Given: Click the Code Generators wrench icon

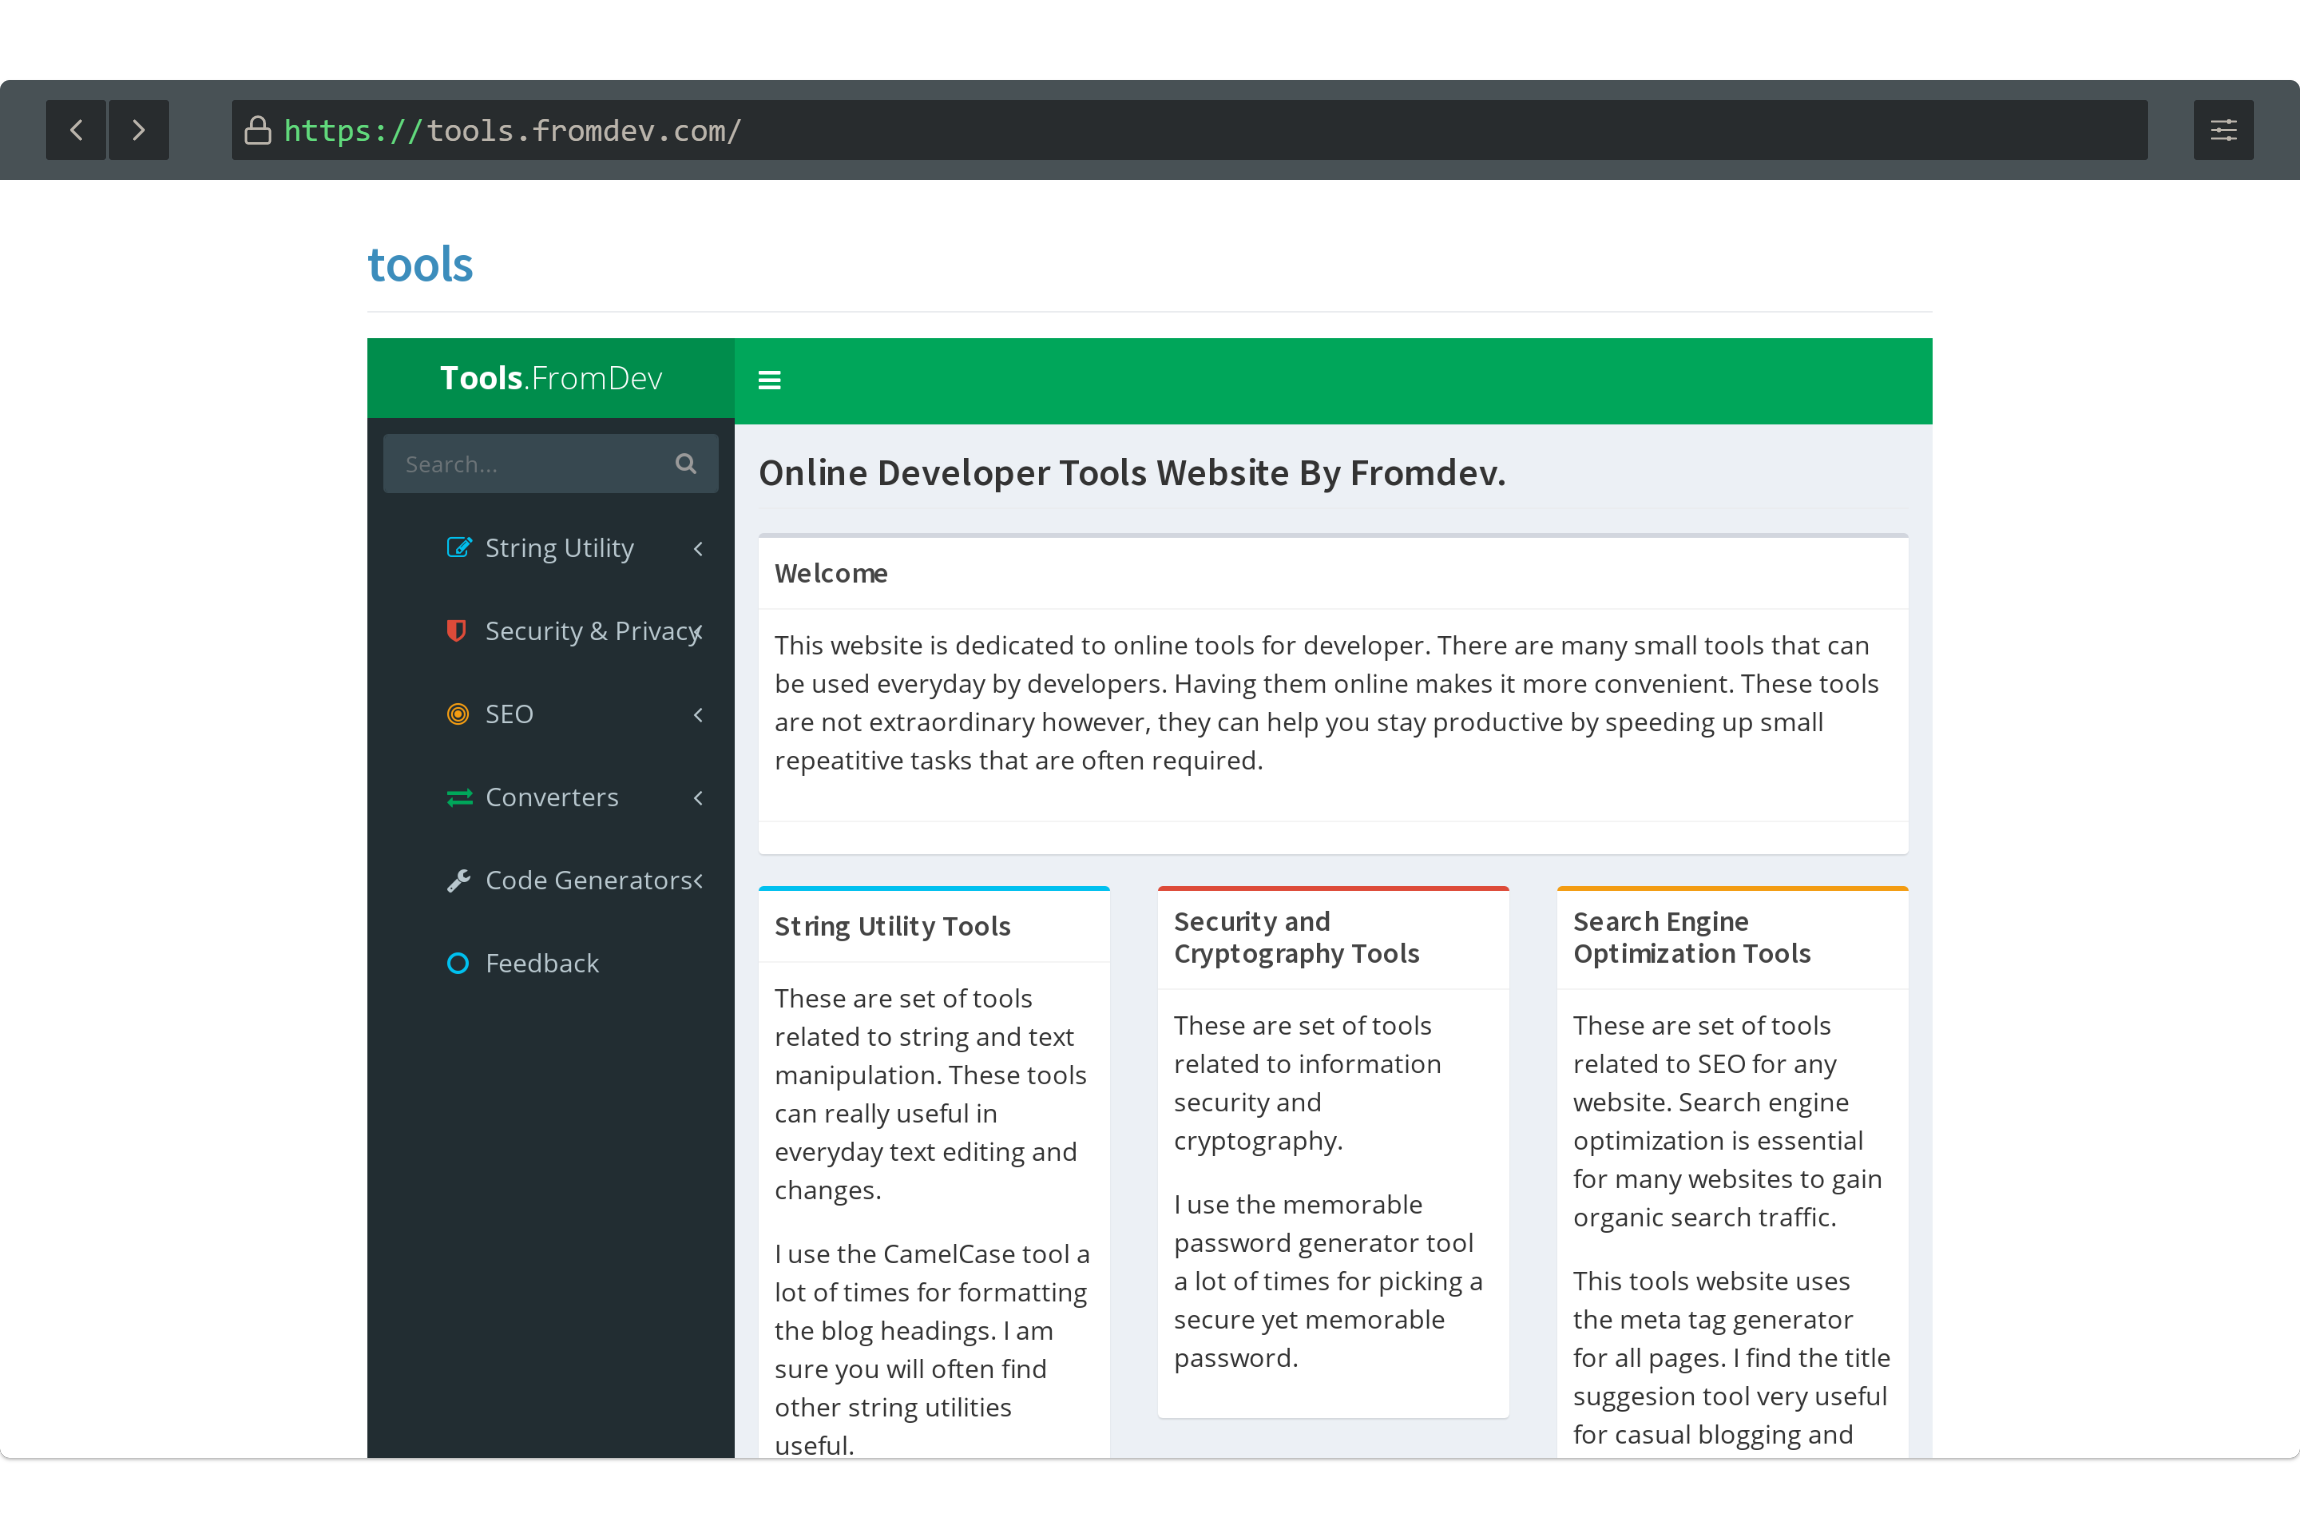Looking at the screenshot, I should coord(458,880).
